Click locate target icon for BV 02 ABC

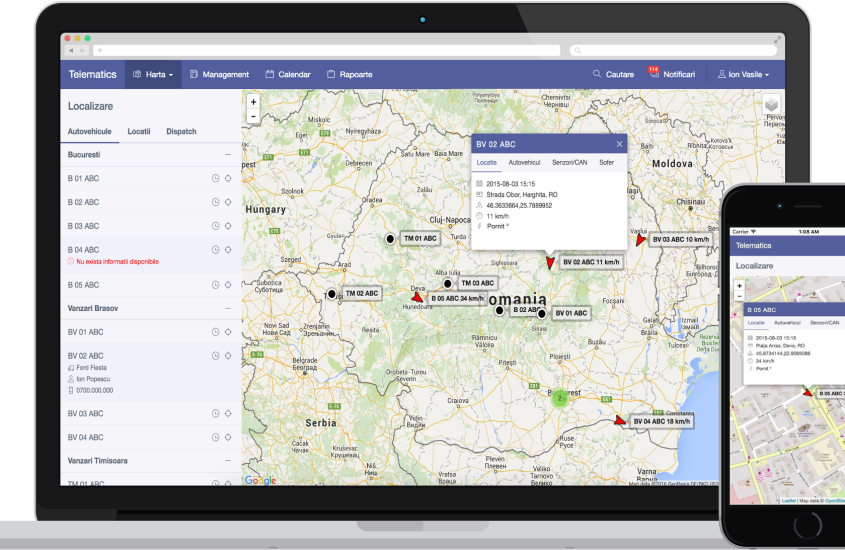[x=228, y=356]
